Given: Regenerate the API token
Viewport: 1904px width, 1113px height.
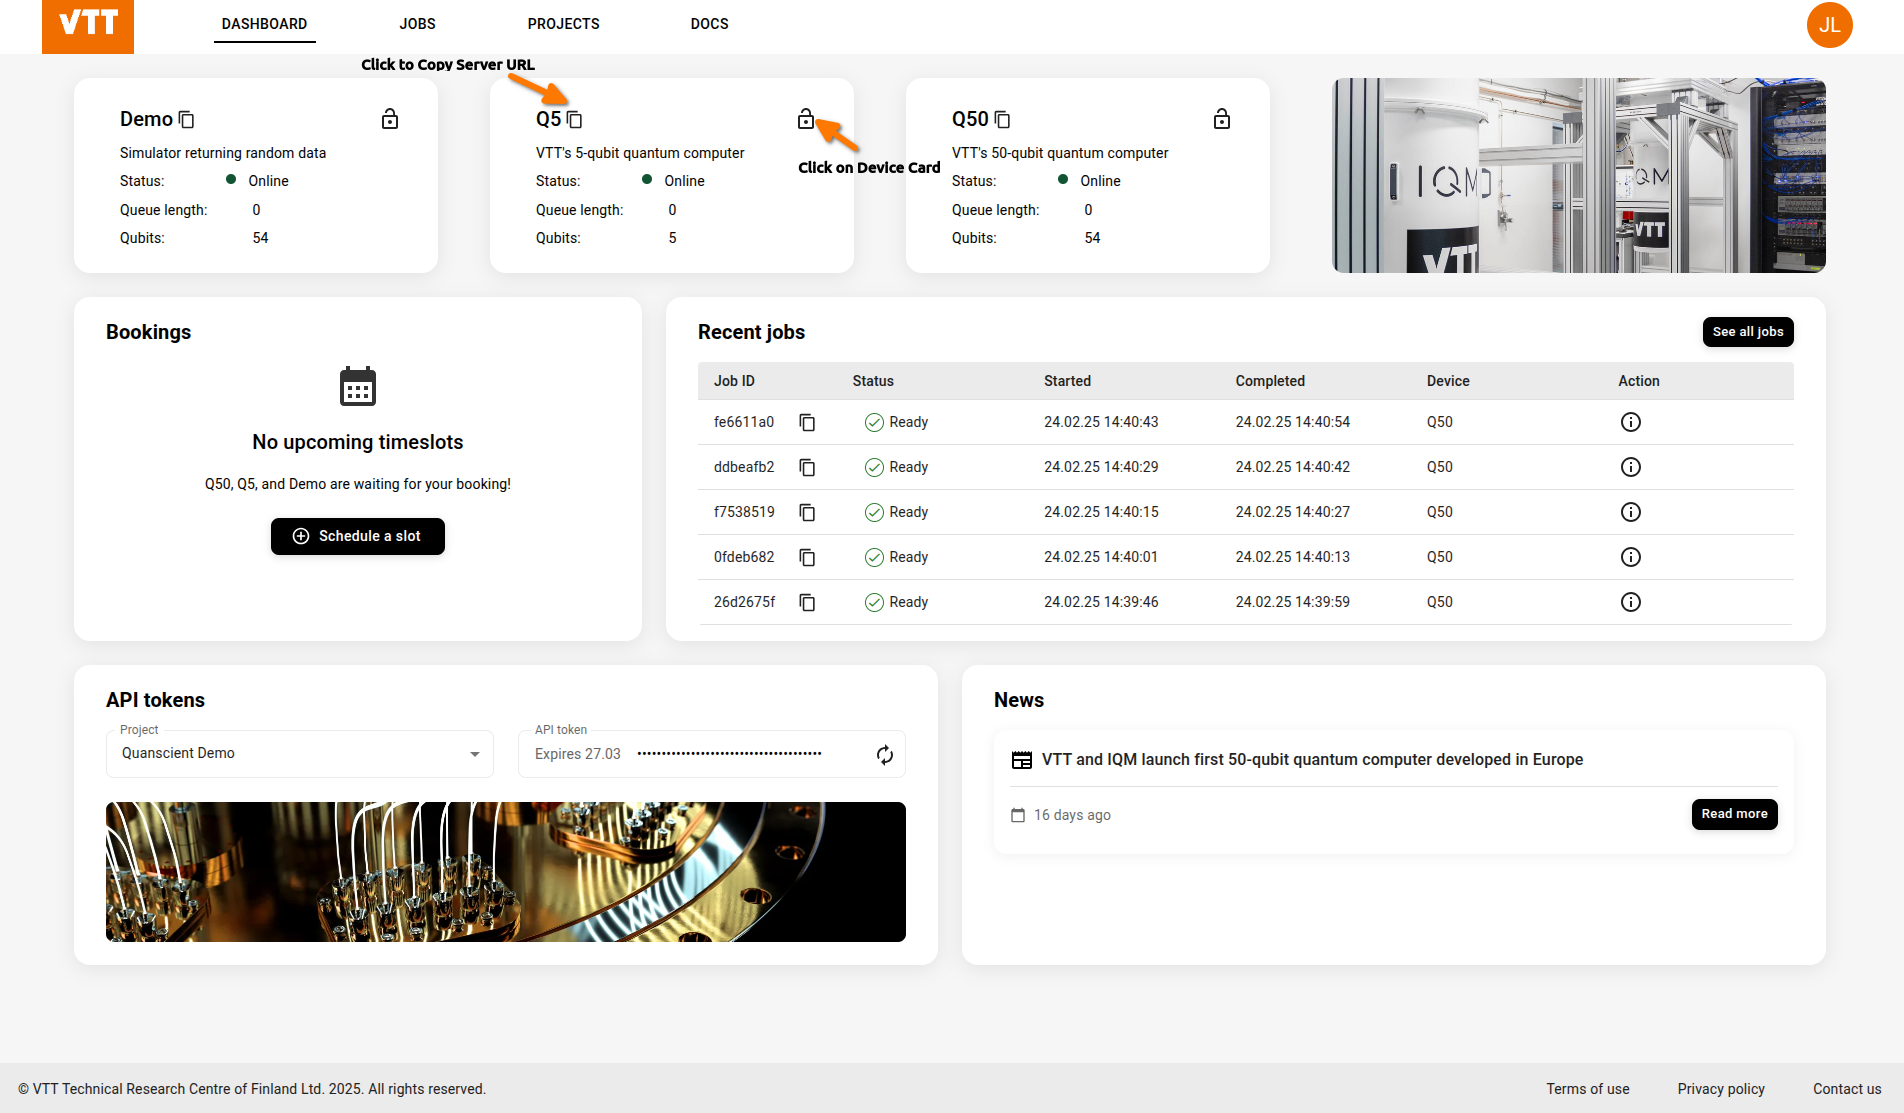Looking at the screenshot, I should tap(885, 755).
